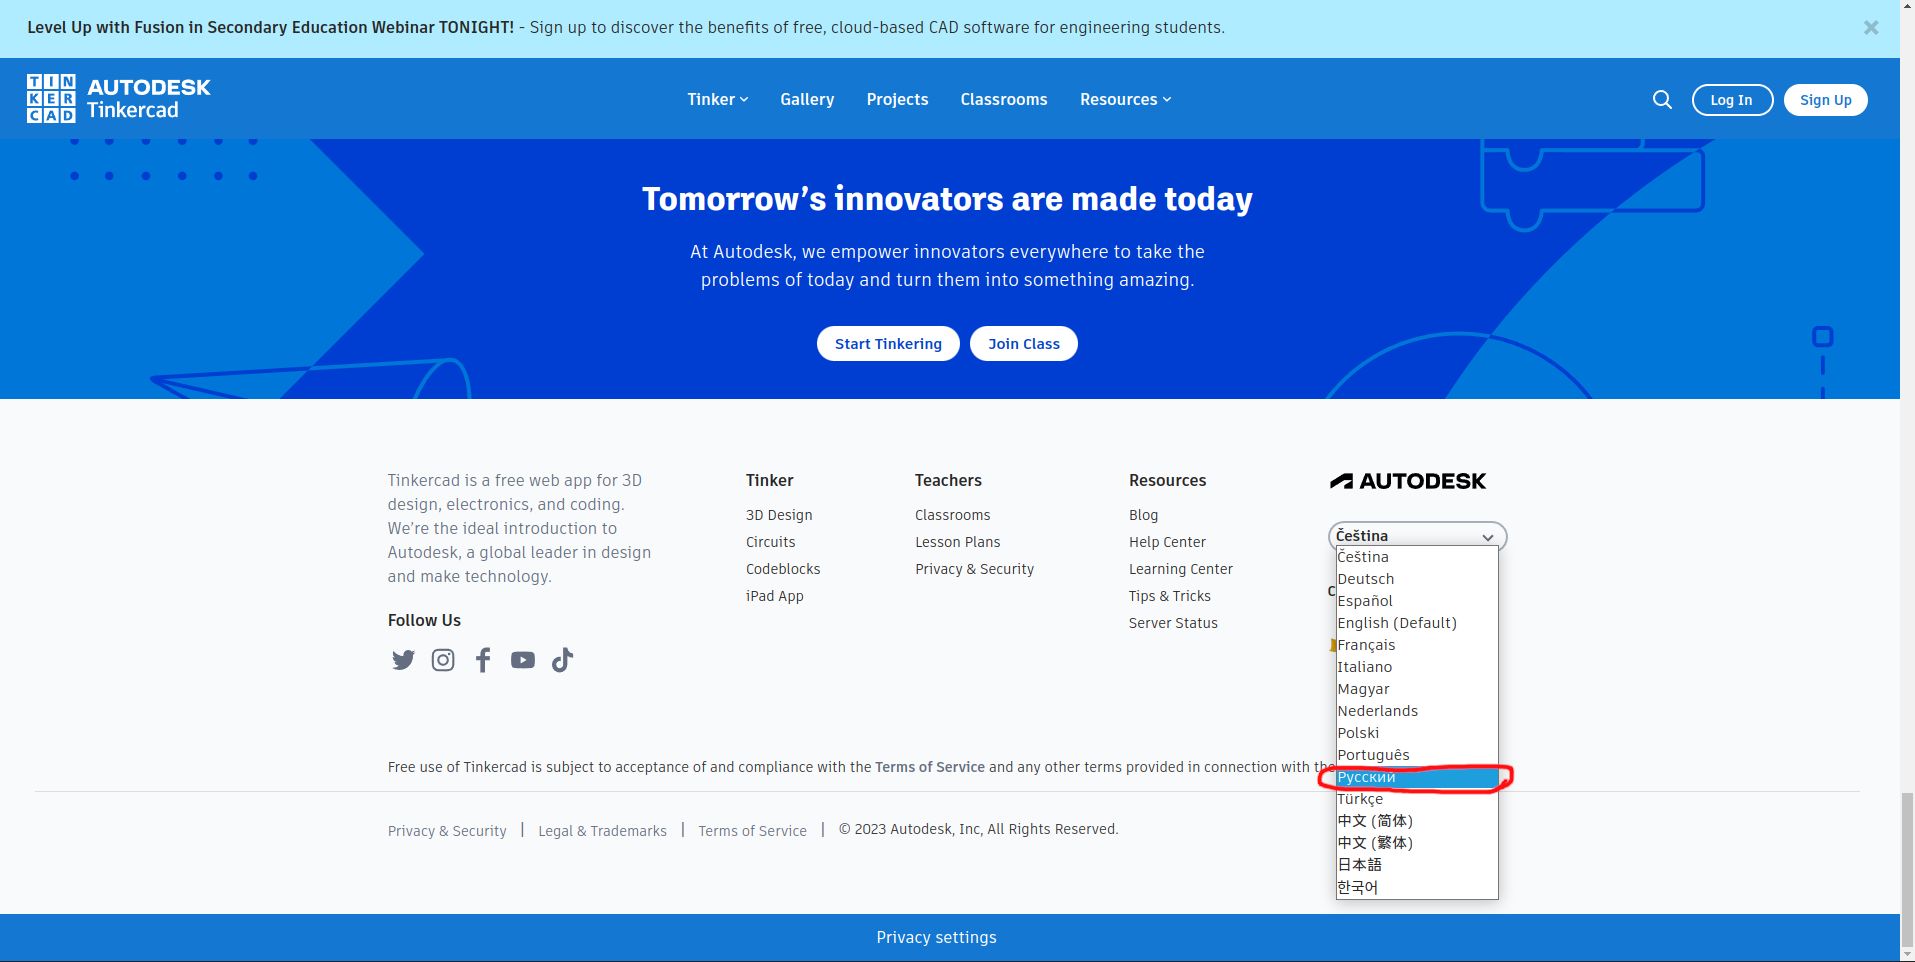This screenshot has height=962, width=1915.
Task: Select Français language option
Action: [x=1417, y=645]
